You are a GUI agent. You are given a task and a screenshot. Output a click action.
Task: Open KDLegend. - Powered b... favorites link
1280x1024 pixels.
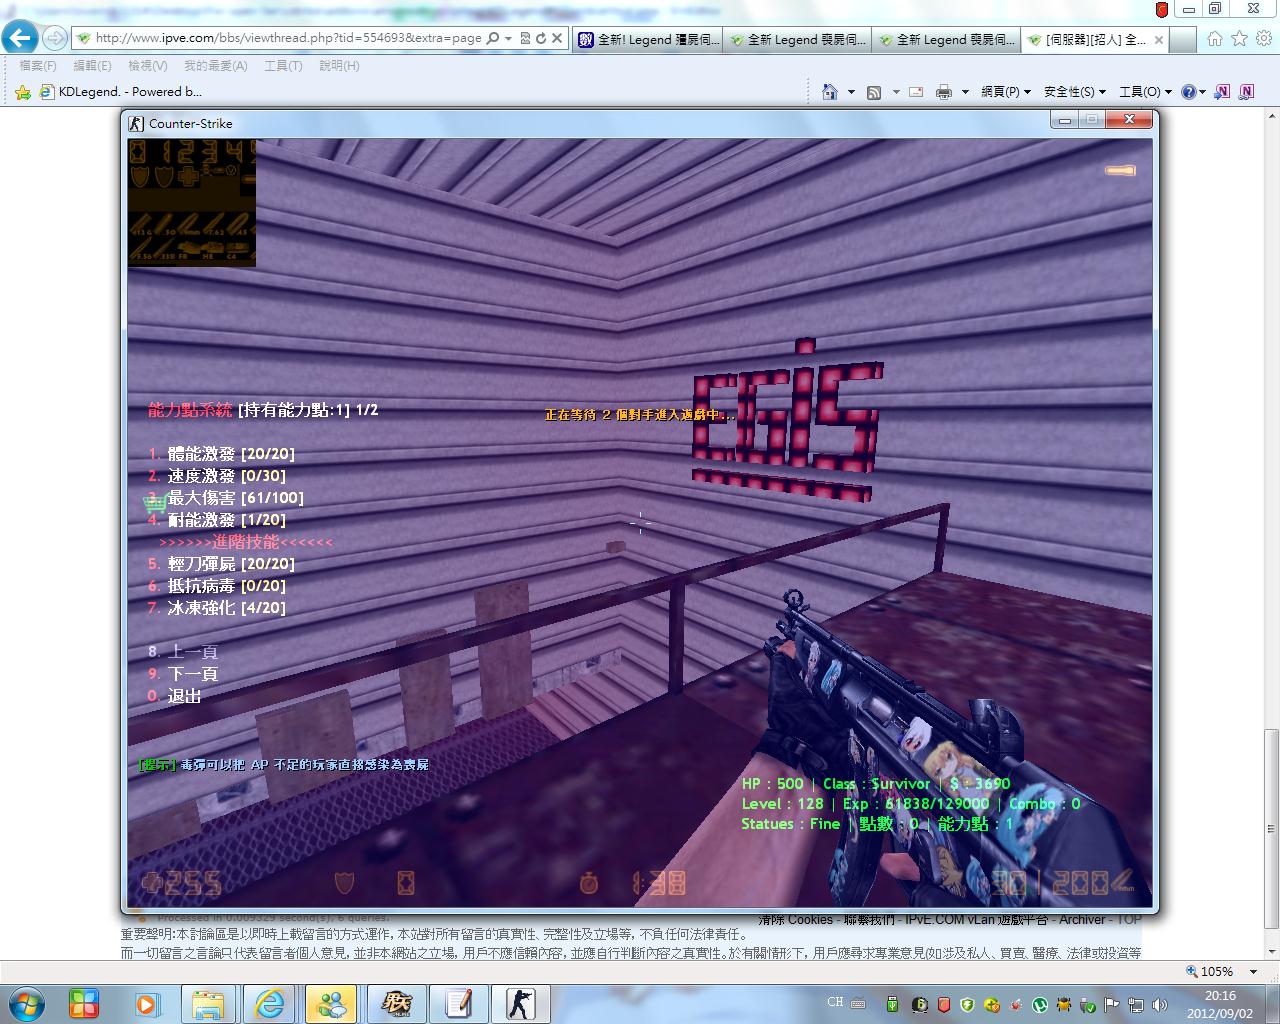click(120, 91)
